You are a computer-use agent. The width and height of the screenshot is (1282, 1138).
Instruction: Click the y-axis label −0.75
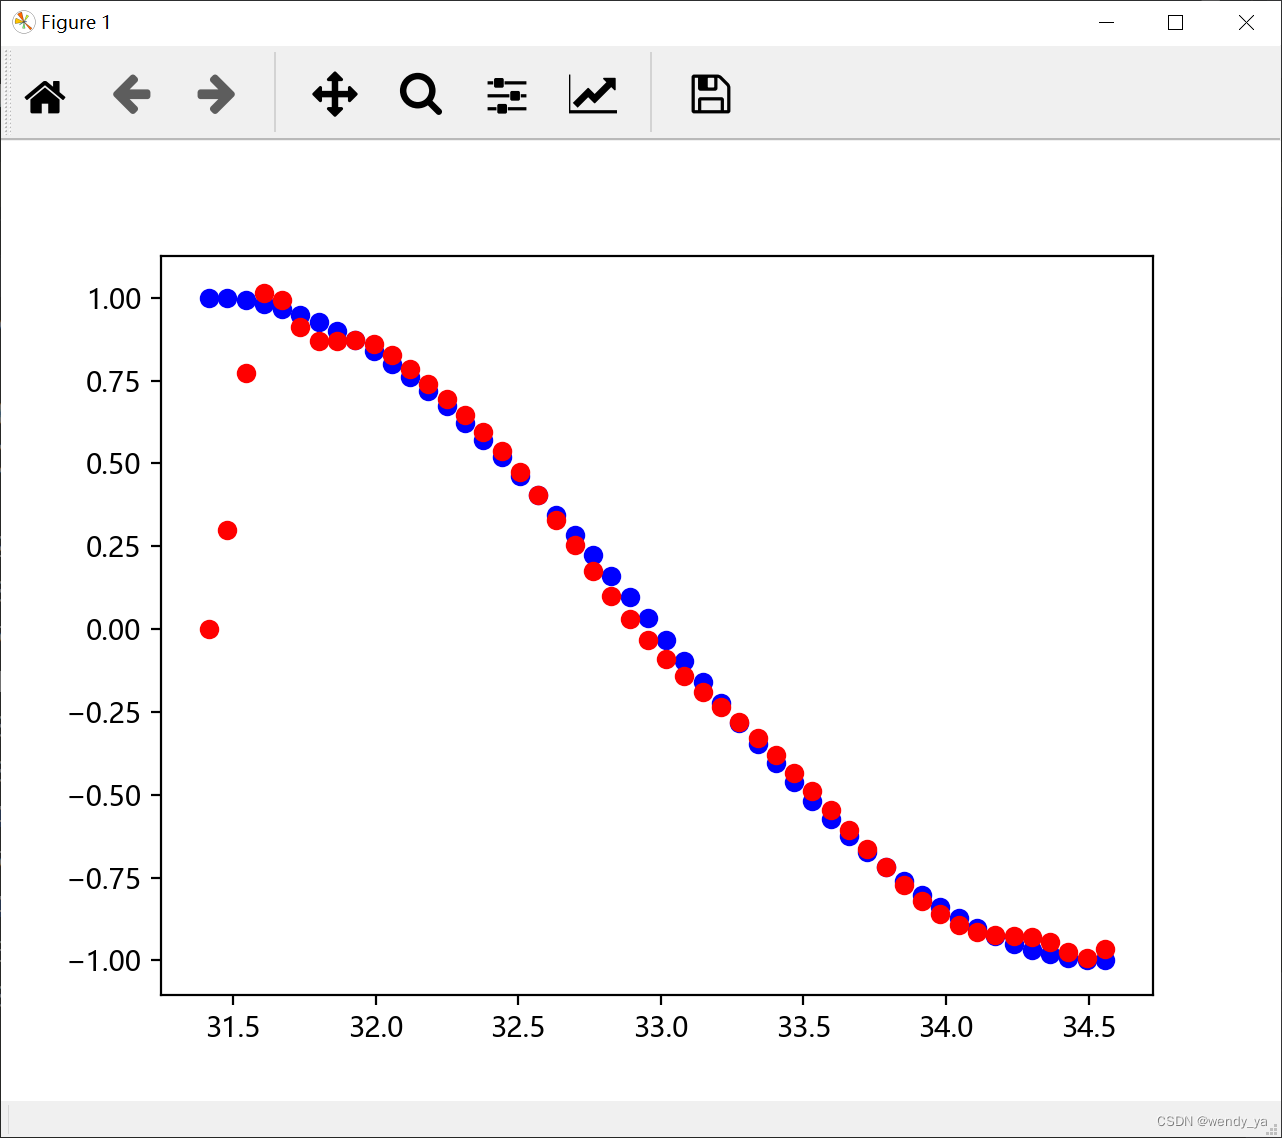105,878
